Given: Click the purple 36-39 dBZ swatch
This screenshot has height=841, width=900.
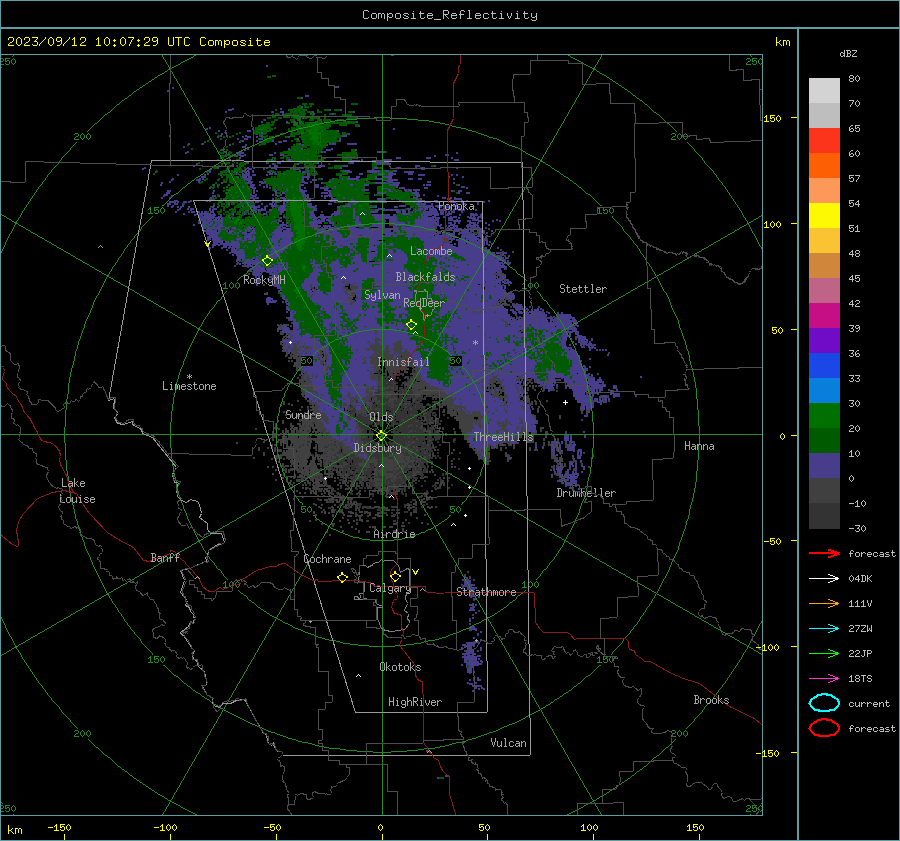Looking at the screenshot, I should (x=824, y=341).
